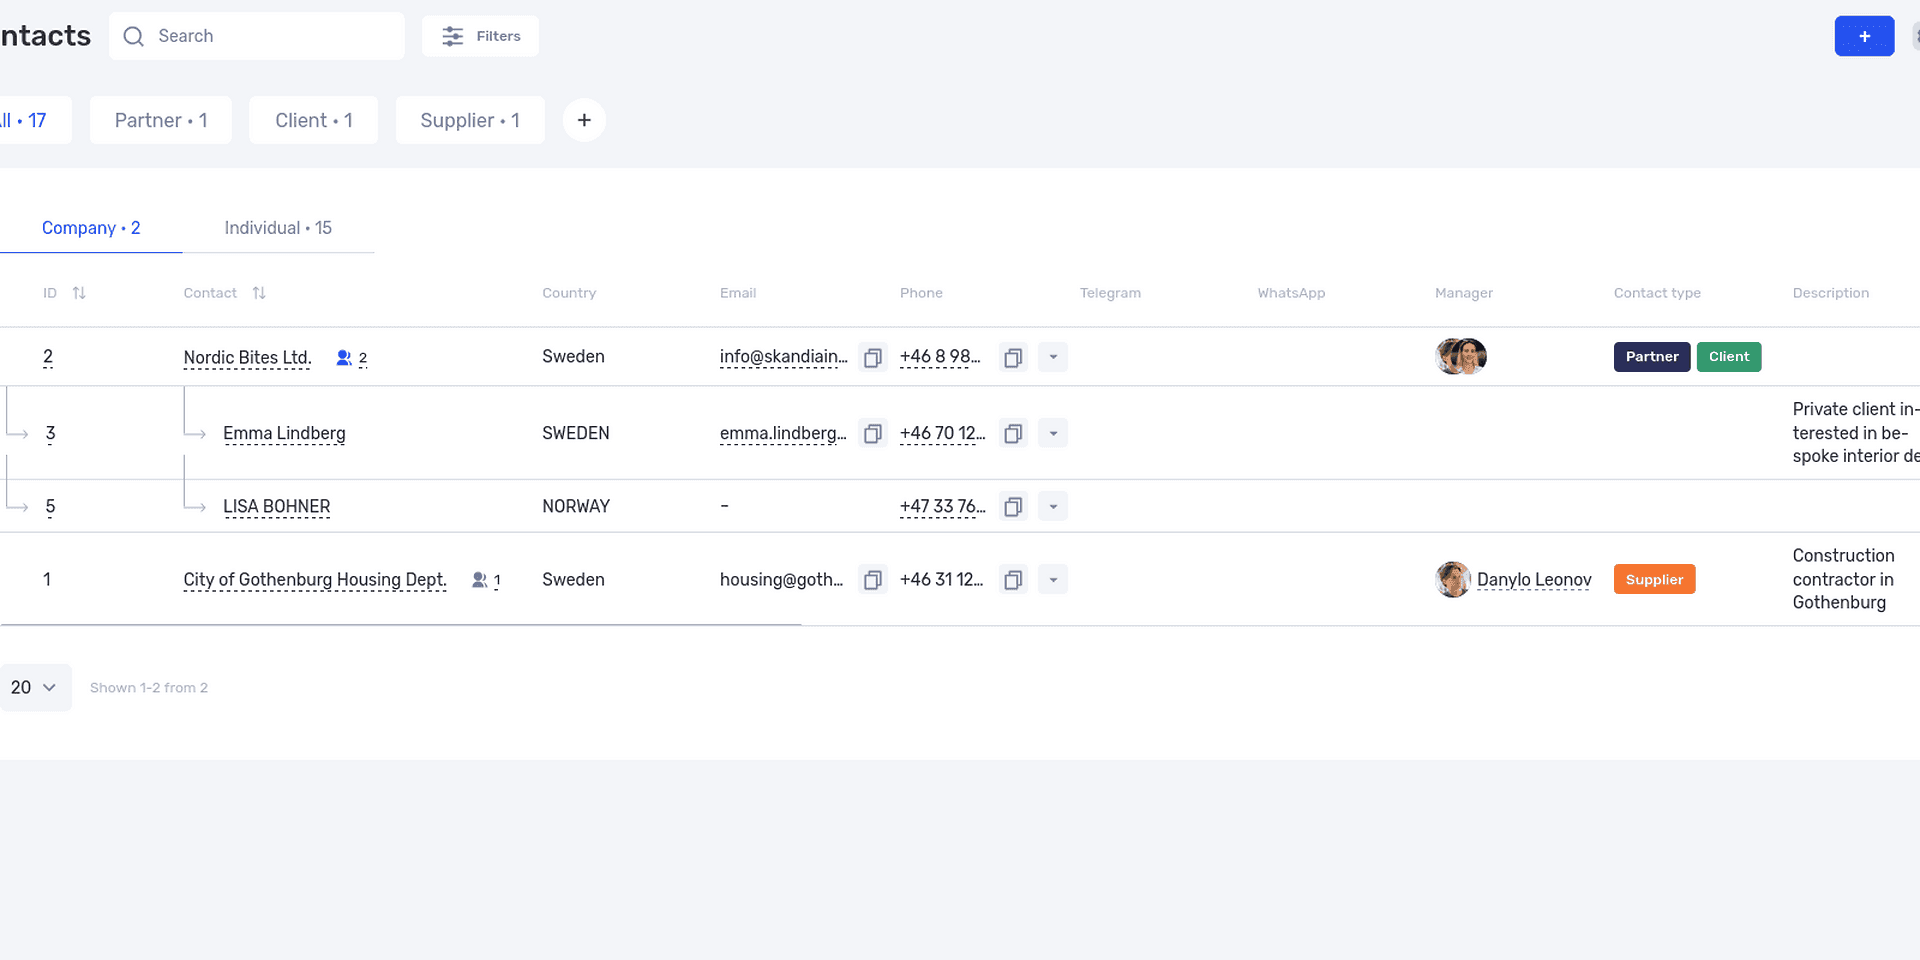Expand phone options for City of Gothenburg

pyautogui.click(x=1053, y=579)
